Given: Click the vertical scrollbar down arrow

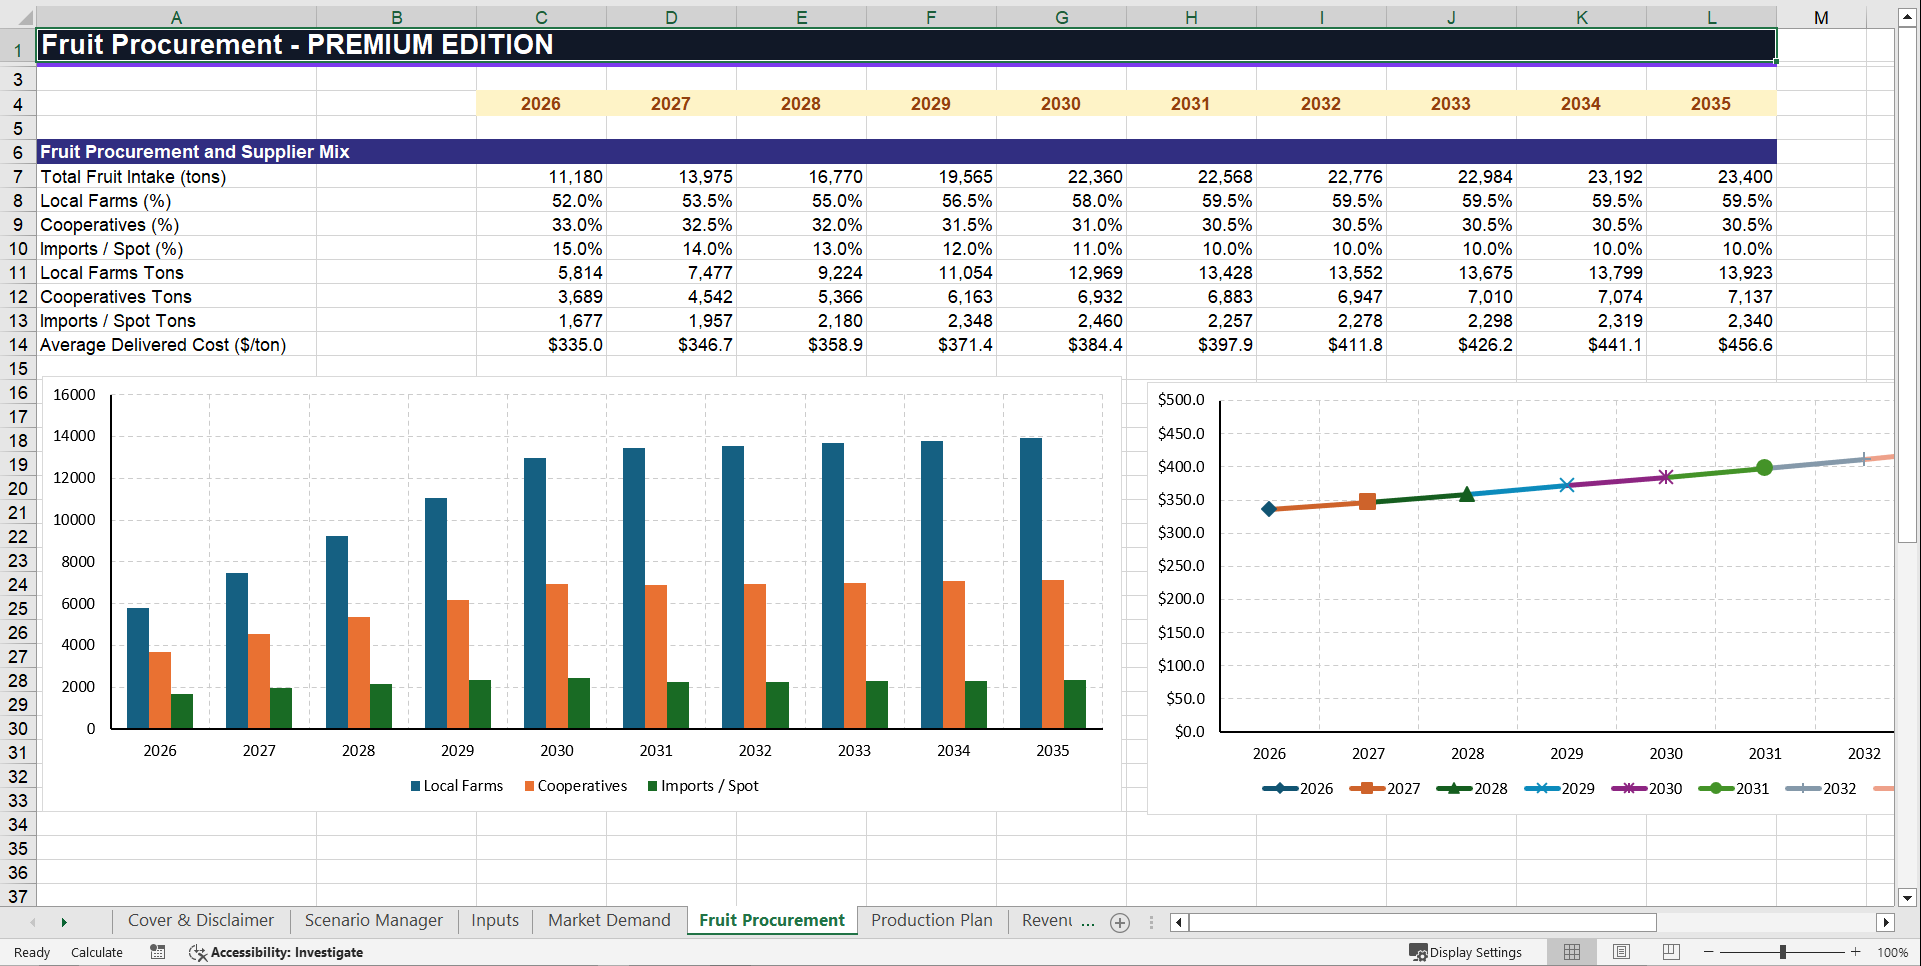Looking at the screenshot, I should 1908,898.
